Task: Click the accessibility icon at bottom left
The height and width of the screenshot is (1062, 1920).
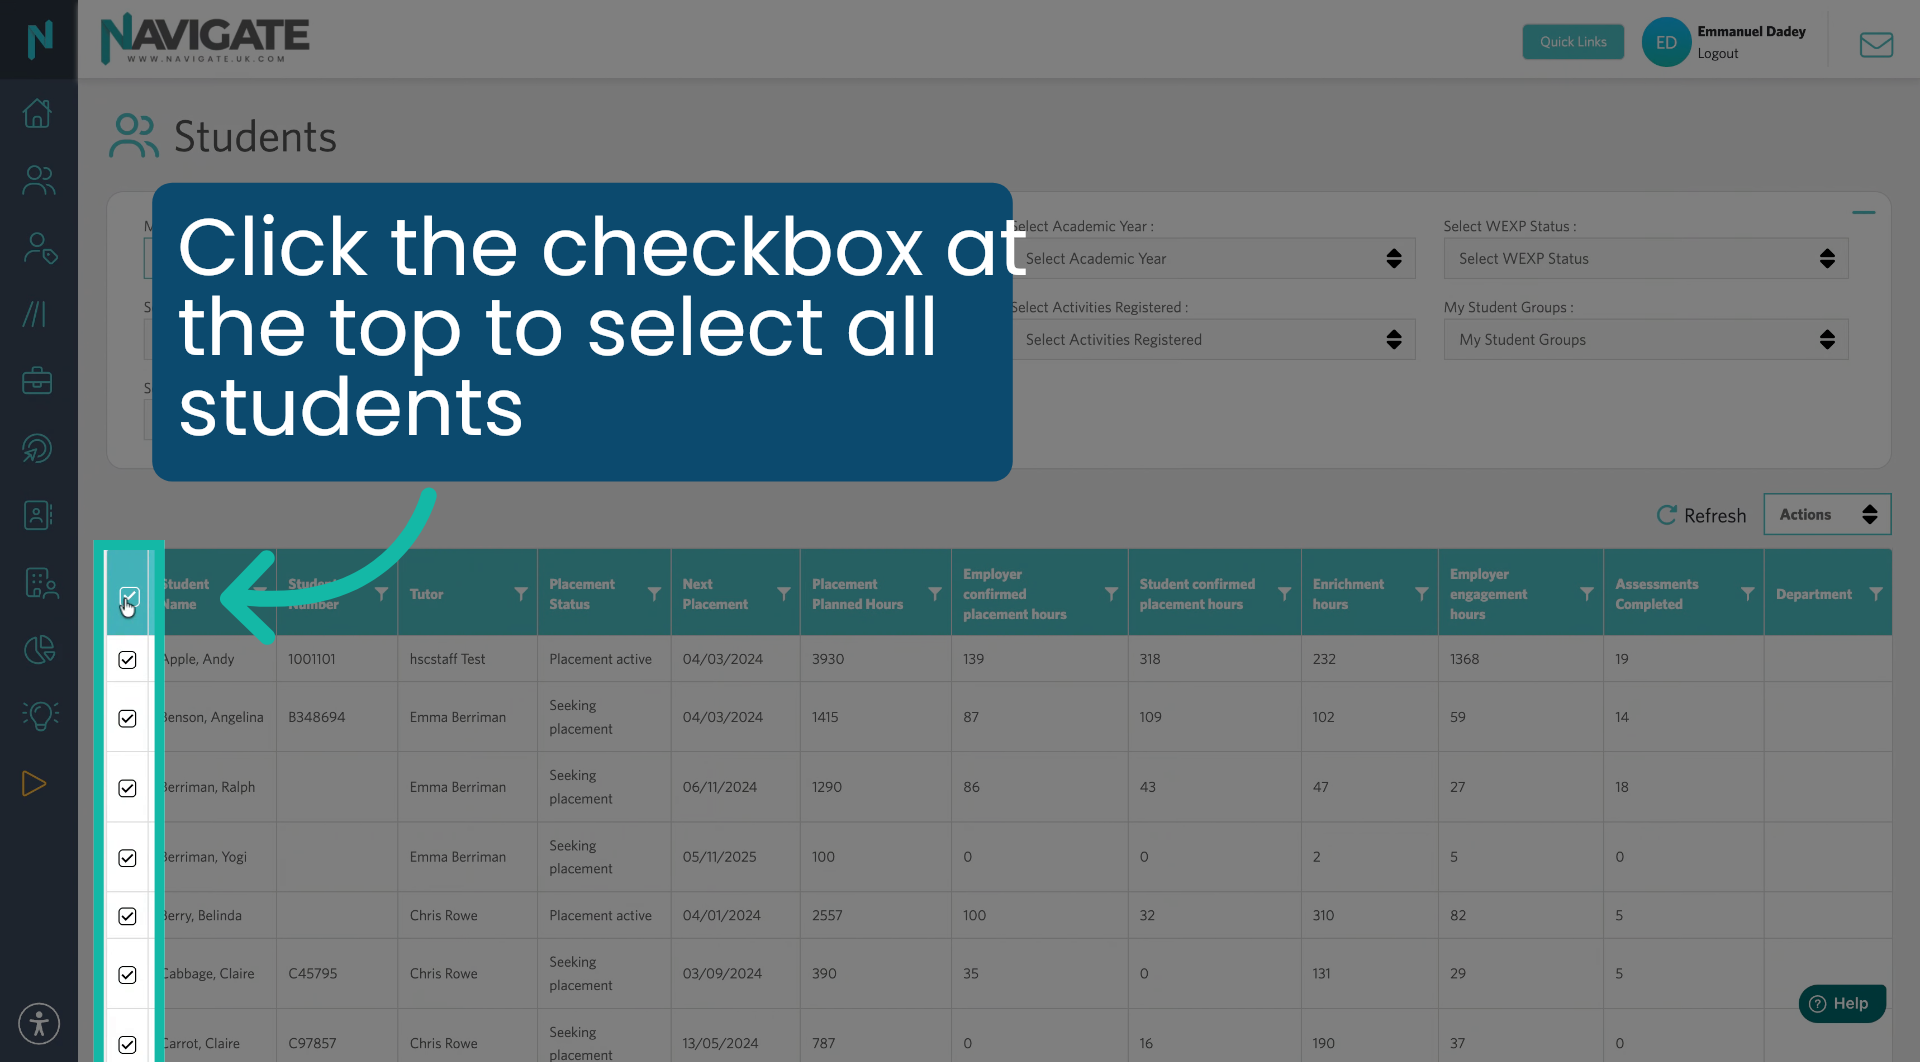Action: pyautogui.click(x=38, y=1023)
